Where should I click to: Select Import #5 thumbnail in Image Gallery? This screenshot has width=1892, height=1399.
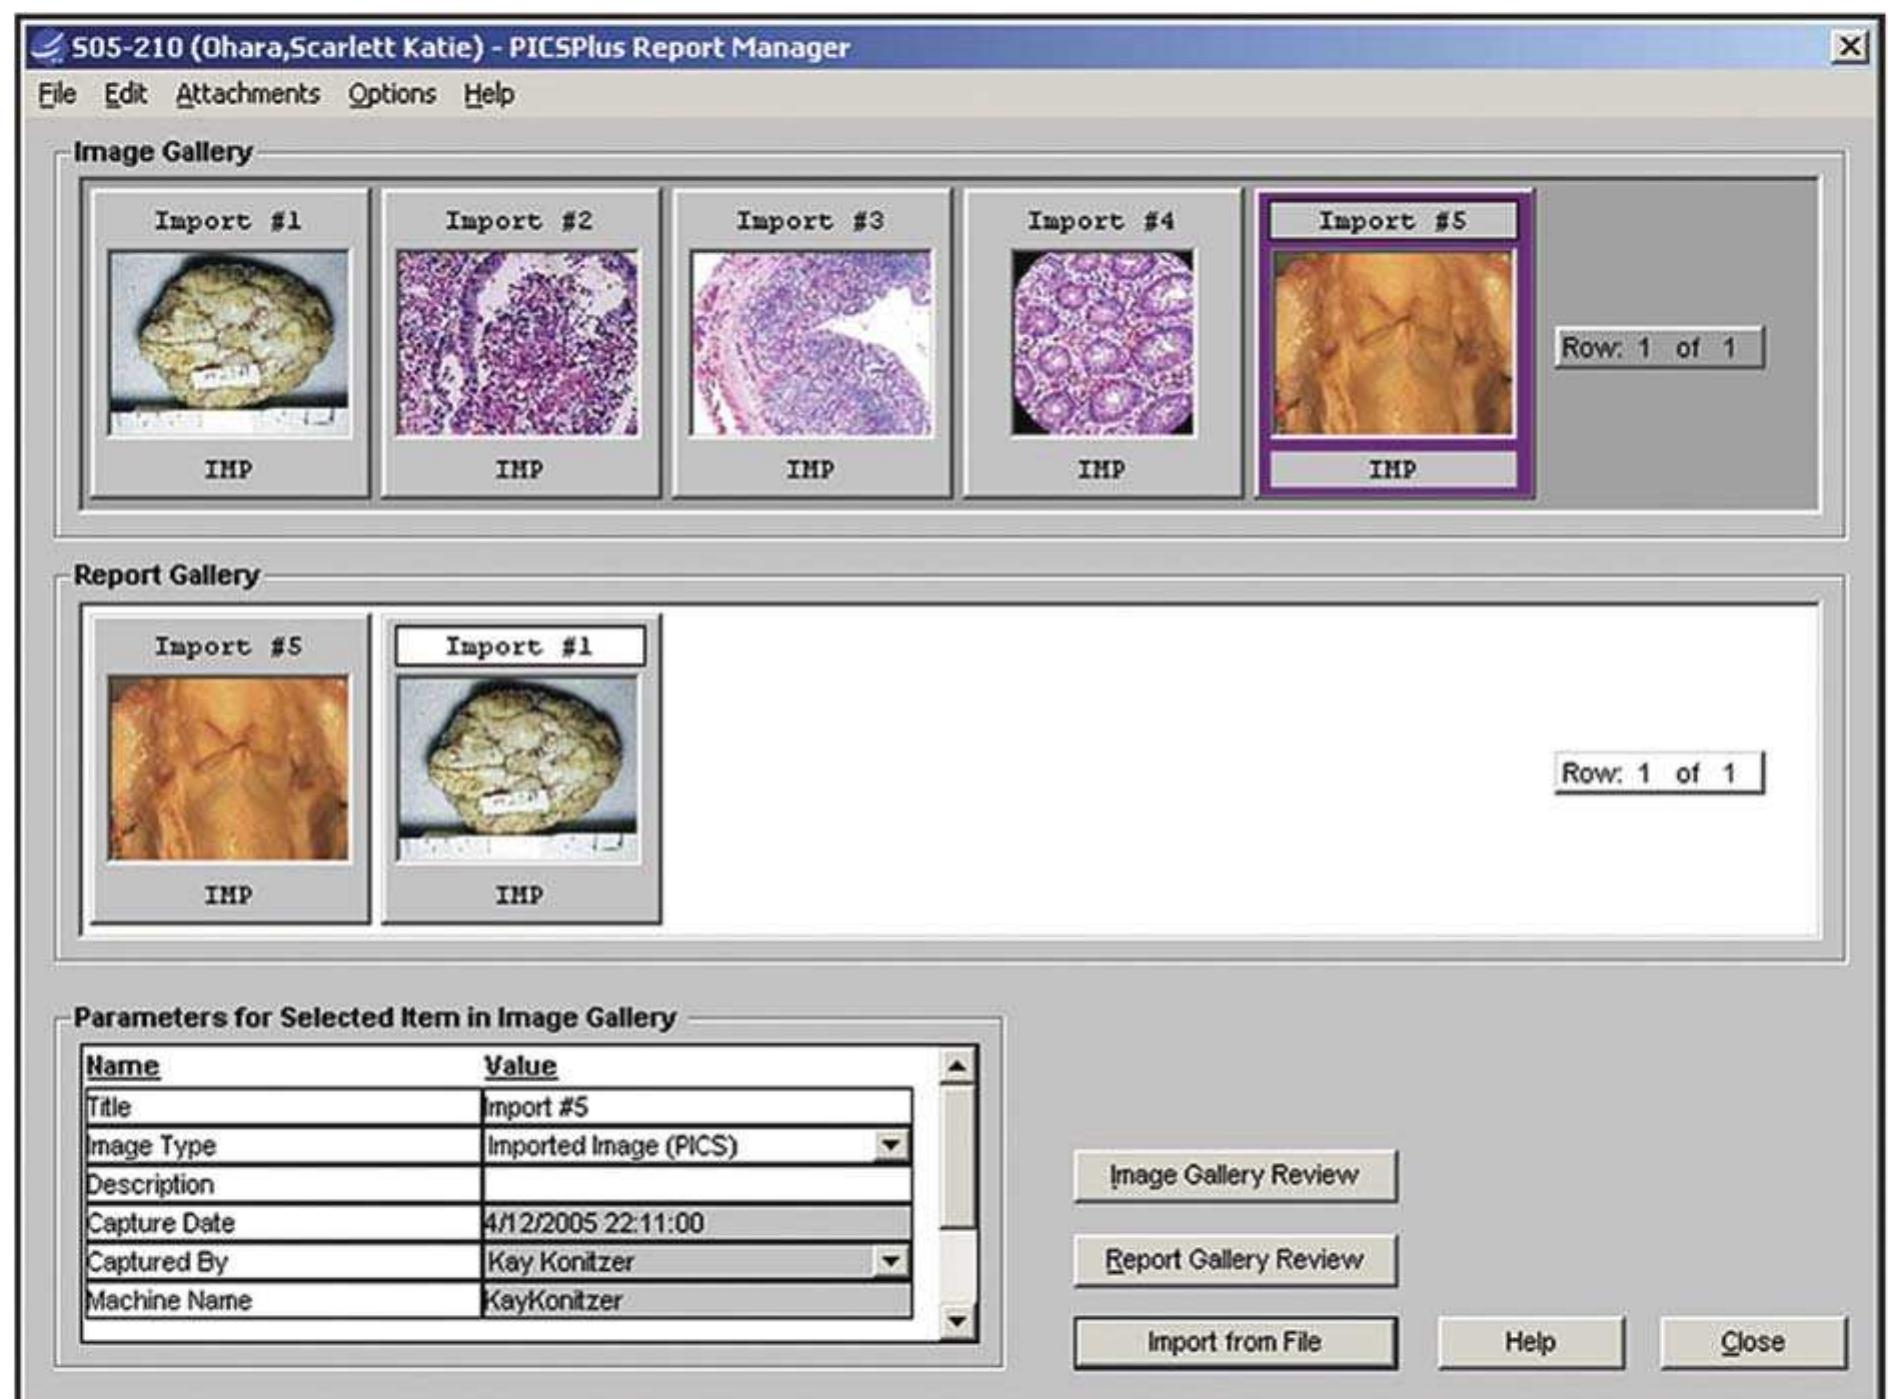pos(1393,343)
